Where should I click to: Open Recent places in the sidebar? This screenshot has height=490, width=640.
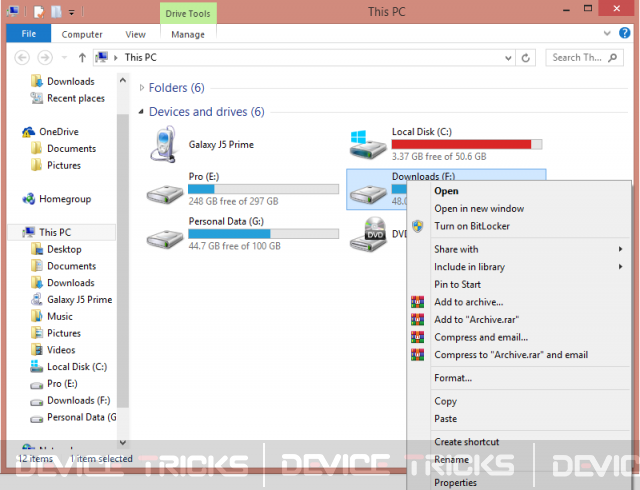tap(76, 98)
